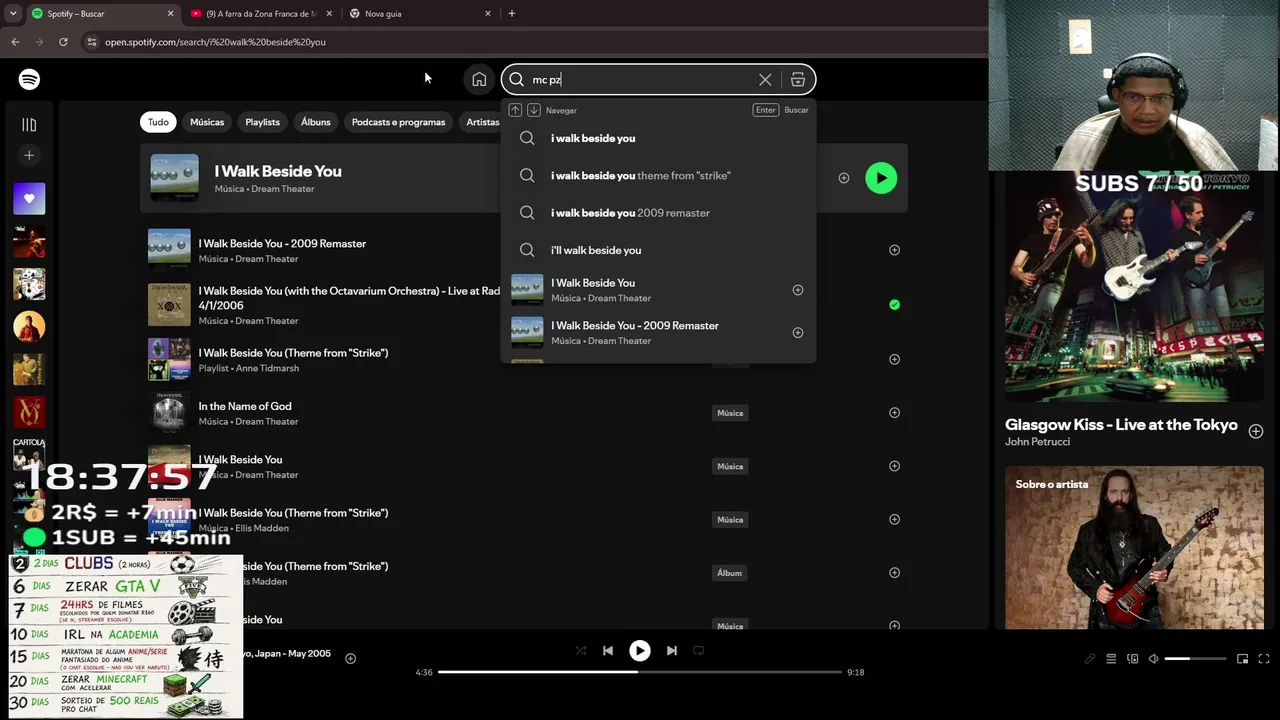Choose suggestion "i walk beside you 2009 remaster"

pyautogui.click(x=658, y=213)
